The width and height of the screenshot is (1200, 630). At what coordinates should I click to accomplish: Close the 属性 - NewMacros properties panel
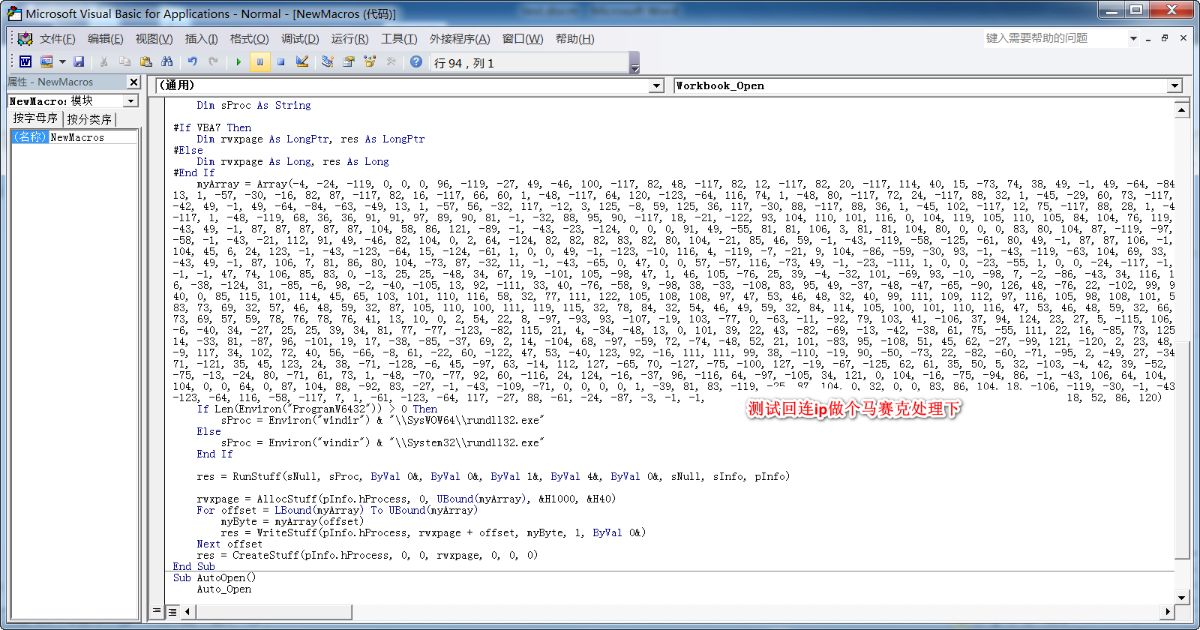pos(133,82)
